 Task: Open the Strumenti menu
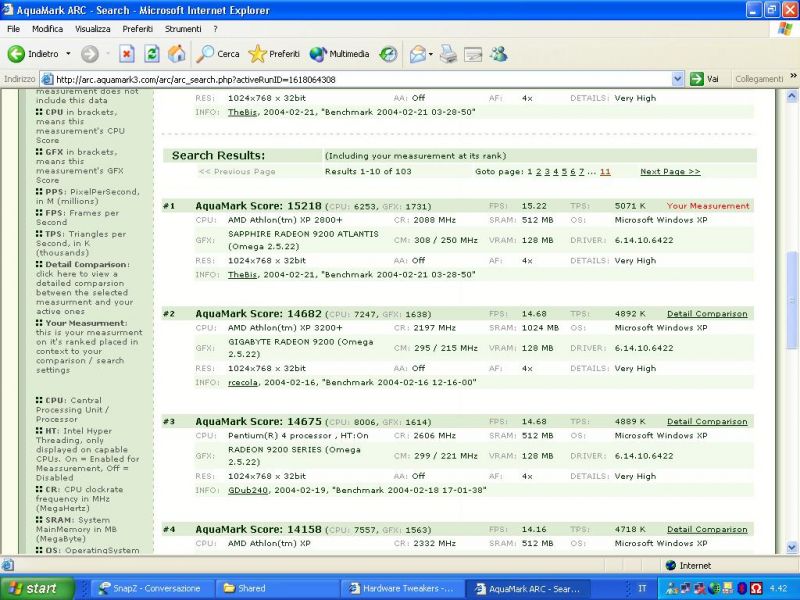click(x=183, y=29)
